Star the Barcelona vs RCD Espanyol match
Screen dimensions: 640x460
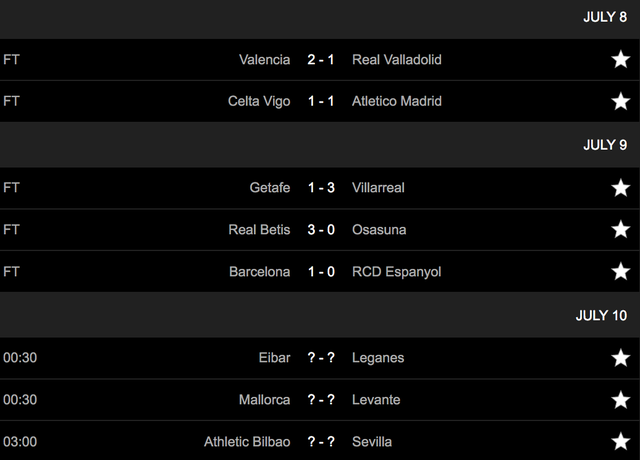[x=621, y=272]
